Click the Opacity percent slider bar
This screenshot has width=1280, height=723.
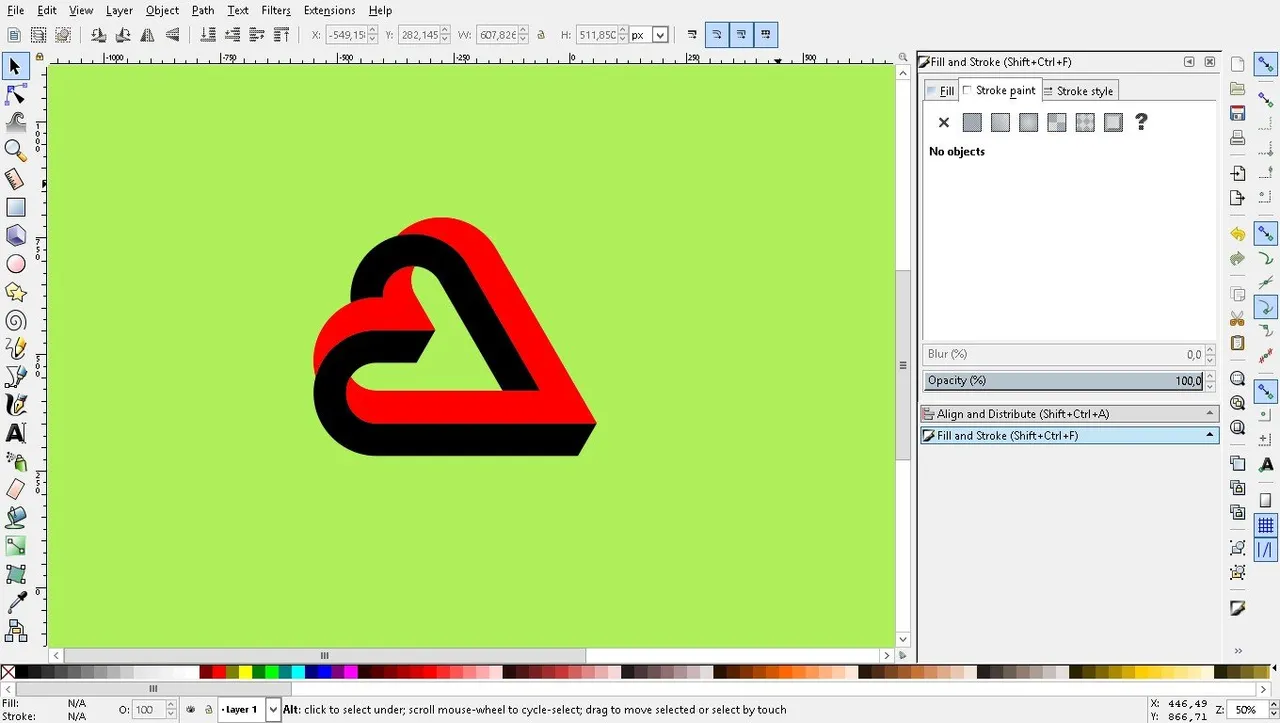coord(1063,381)
